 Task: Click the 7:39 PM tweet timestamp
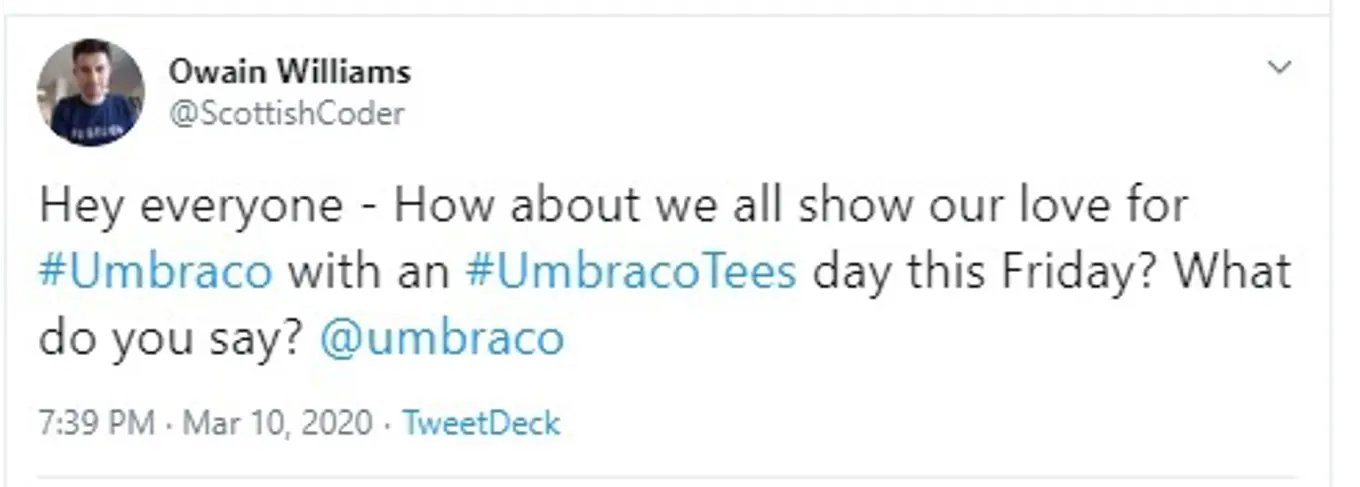[97, 422]
